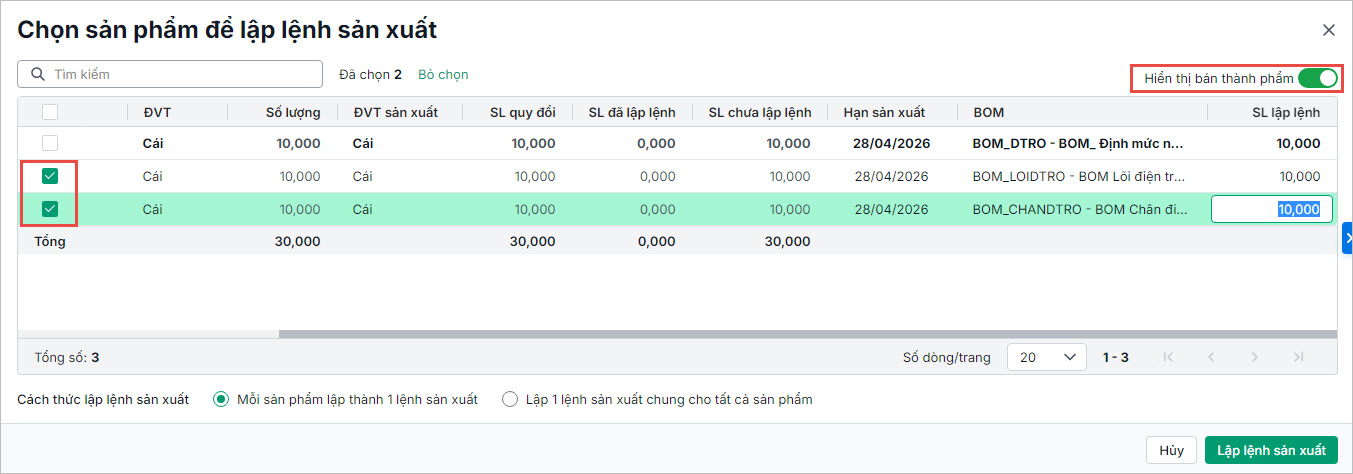1353x474 pixels.
Task: Check the select-all header checkbox
Action: (50, 112)
